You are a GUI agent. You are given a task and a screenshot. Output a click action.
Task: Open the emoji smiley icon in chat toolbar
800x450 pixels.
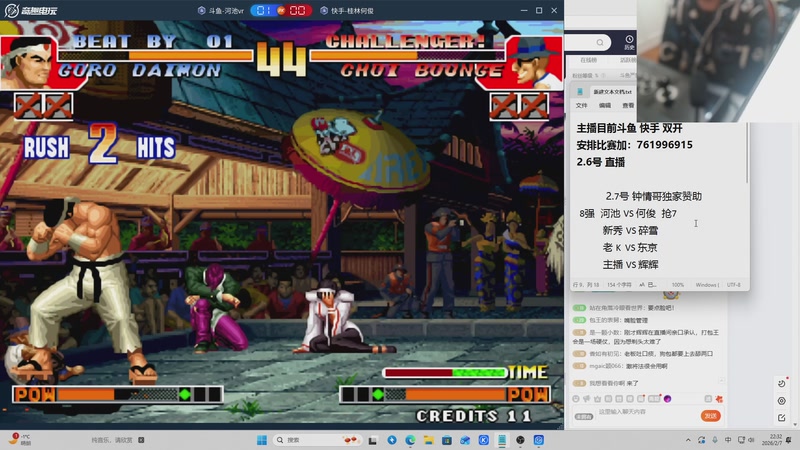click(x=576, y=398)
